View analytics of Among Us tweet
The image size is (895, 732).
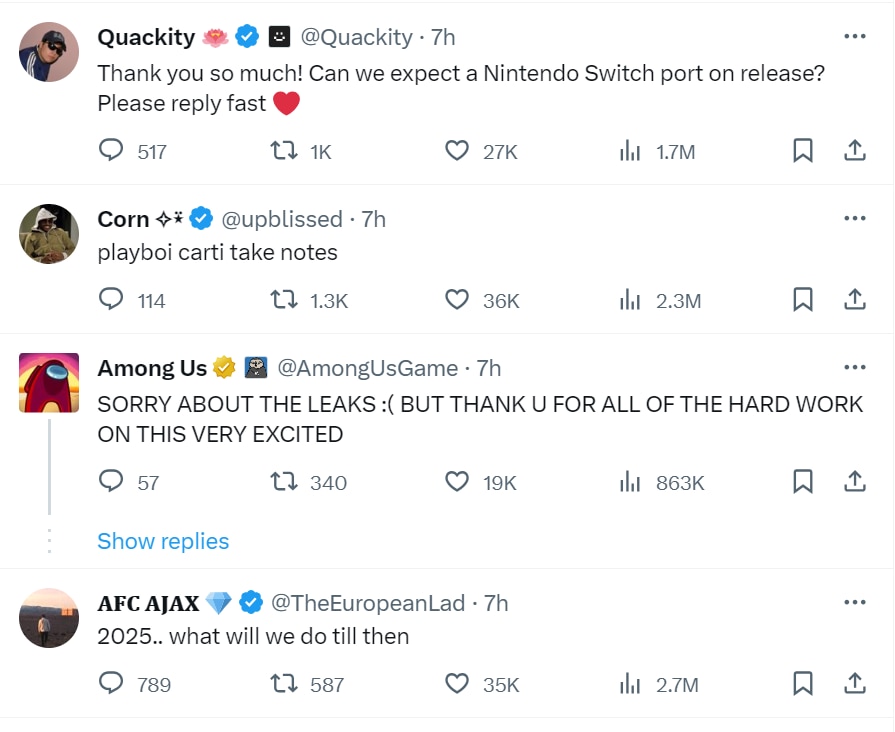pos(630,482)
